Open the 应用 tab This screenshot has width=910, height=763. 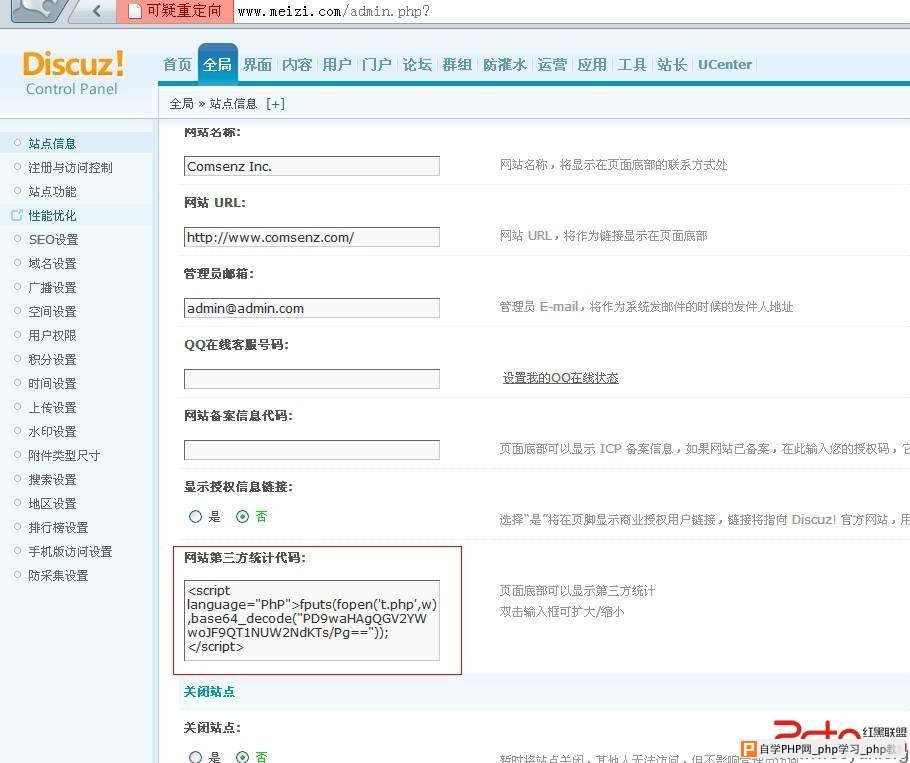[592, 64]
